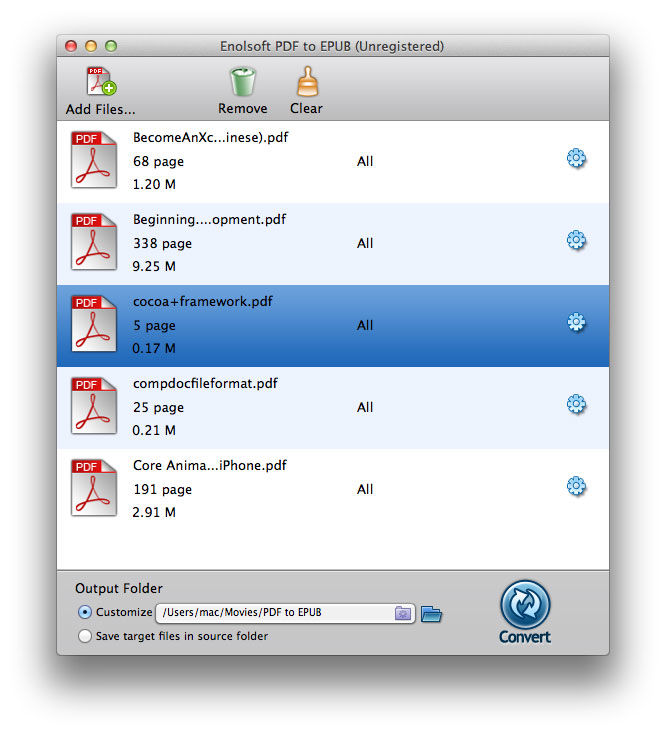The height and width of the screenshot is (734, 666).
Task: Click the 338 page label
Action: tap(162, 243)
